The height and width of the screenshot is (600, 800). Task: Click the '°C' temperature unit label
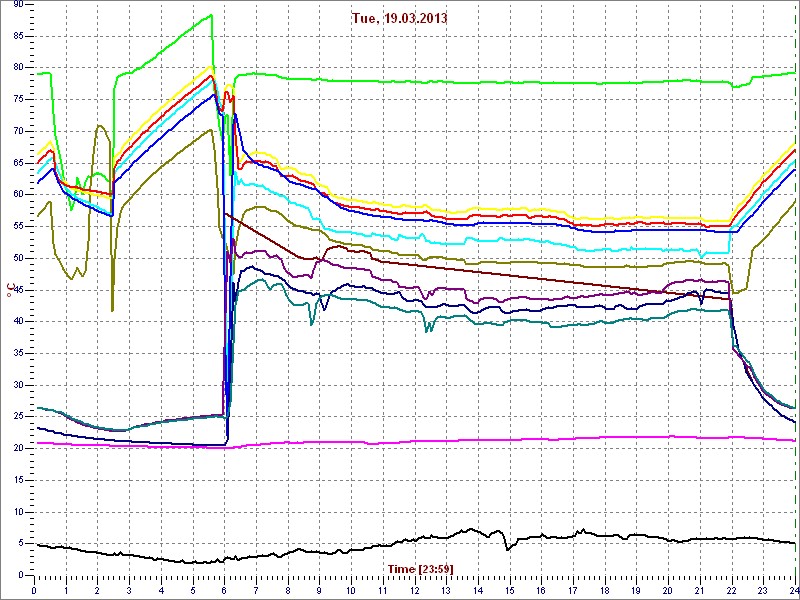tap(9, 289)
